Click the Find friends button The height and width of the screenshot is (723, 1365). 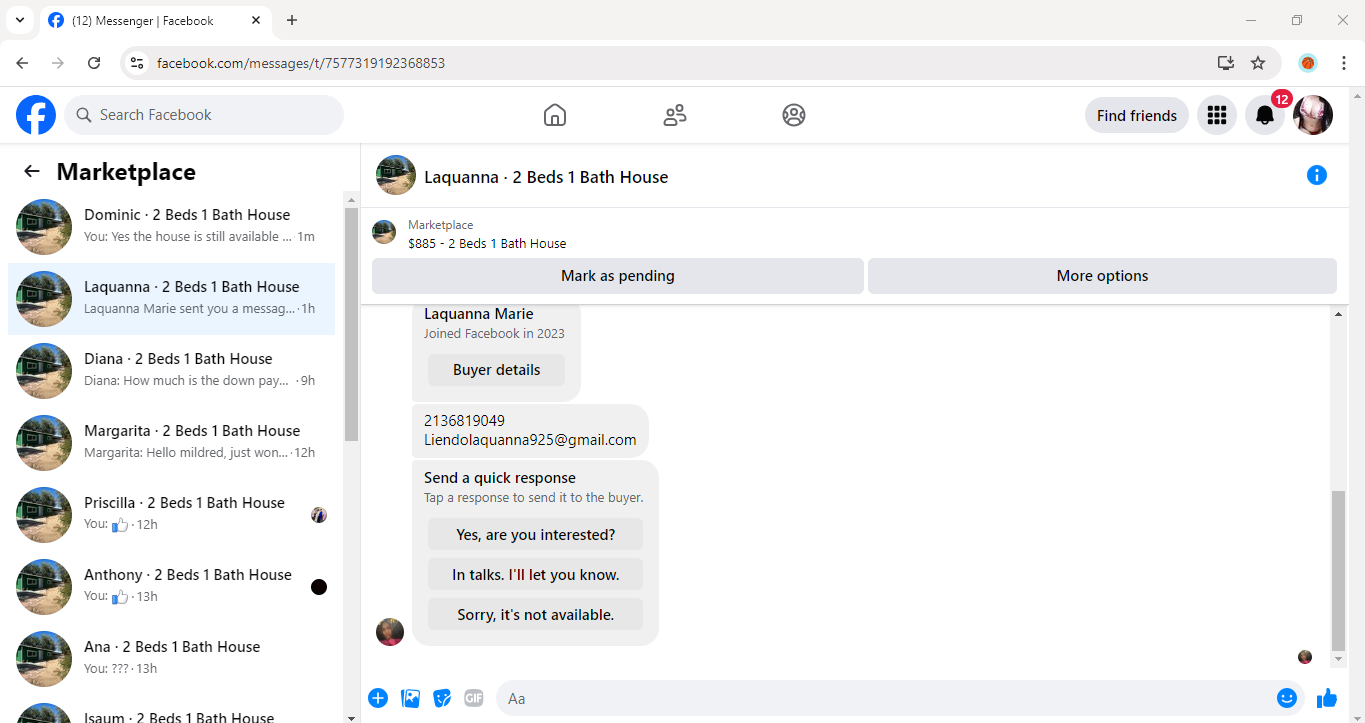coord(1137,115)
